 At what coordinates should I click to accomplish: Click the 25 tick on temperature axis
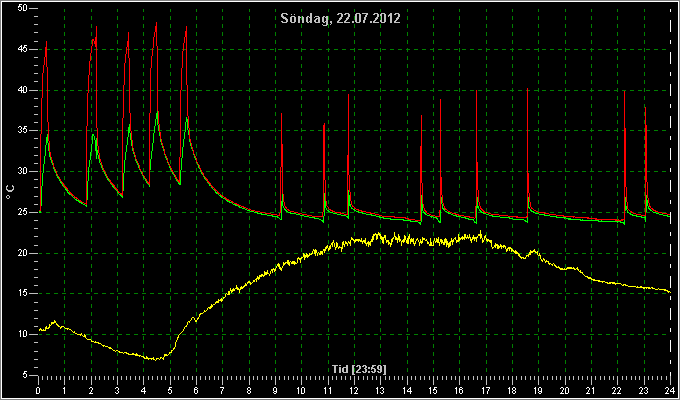point(23,212)
